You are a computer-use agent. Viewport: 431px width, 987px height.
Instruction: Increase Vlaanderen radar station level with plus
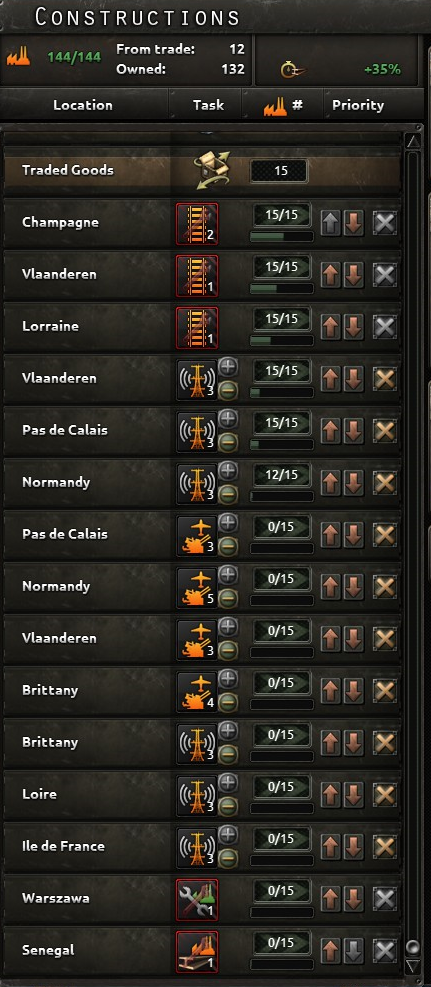click(228, 367)
